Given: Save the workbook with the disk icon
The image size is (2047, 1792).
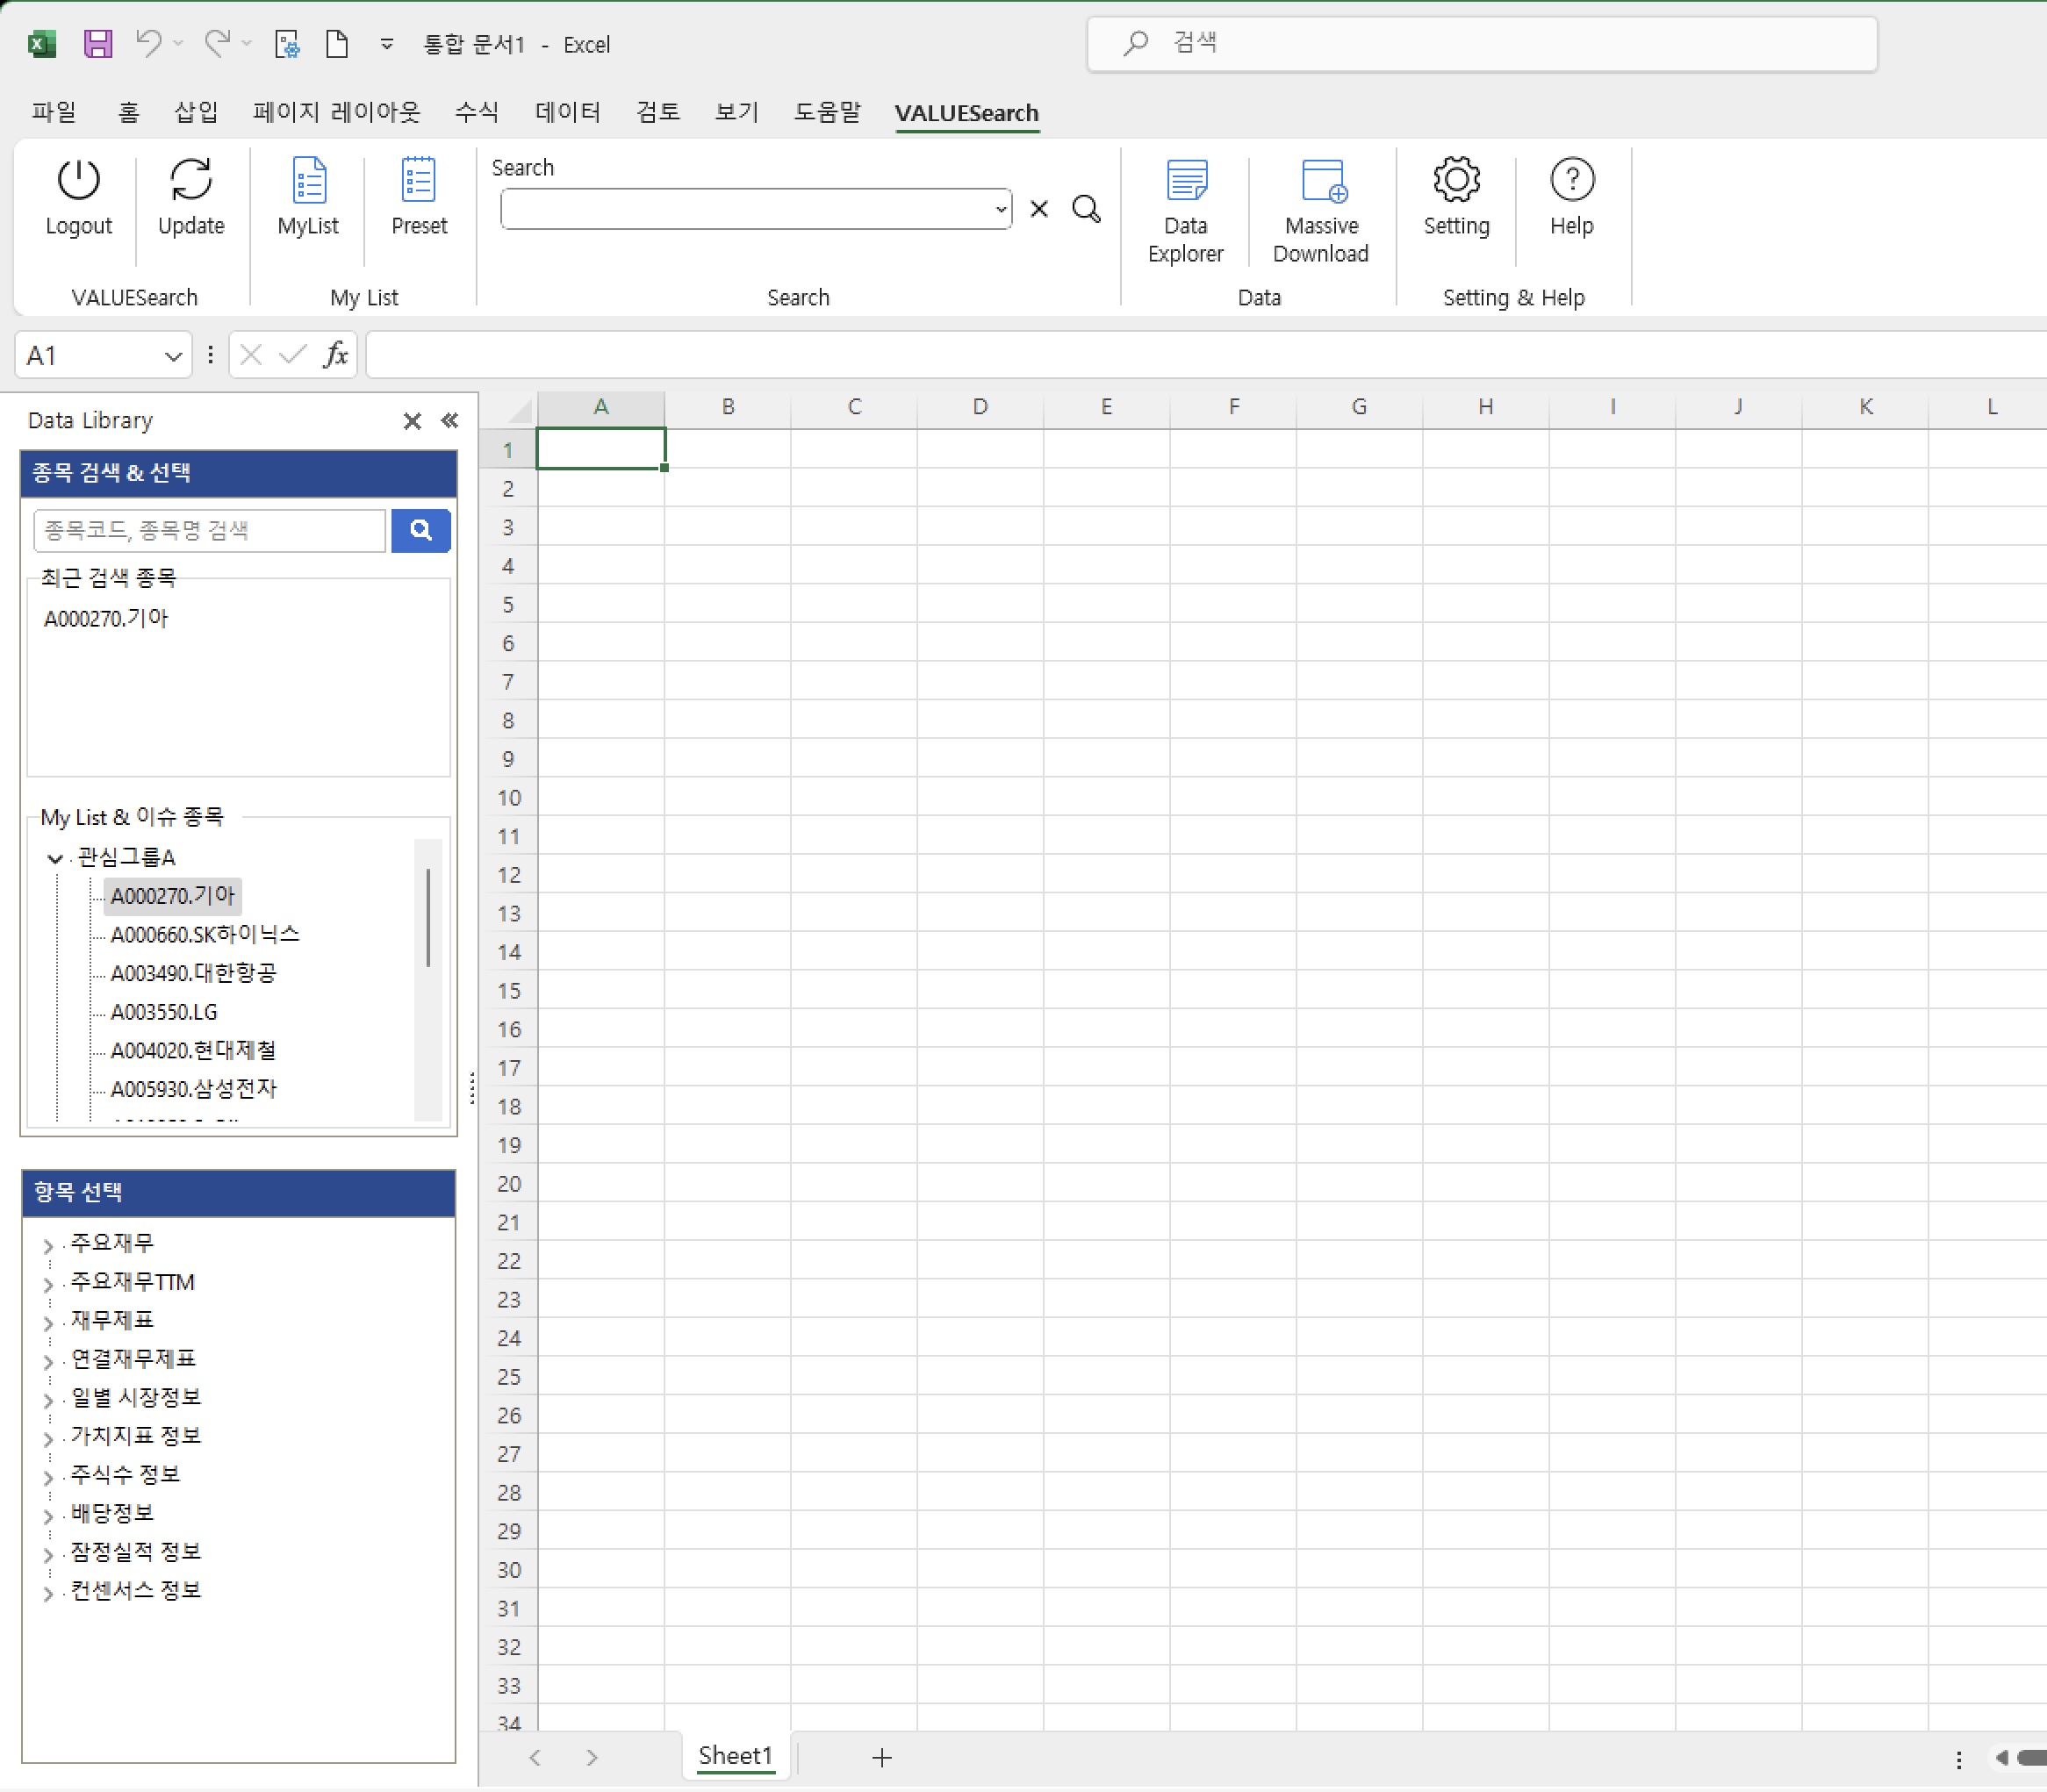Looking at the screenshot, I should pos(97,44).
